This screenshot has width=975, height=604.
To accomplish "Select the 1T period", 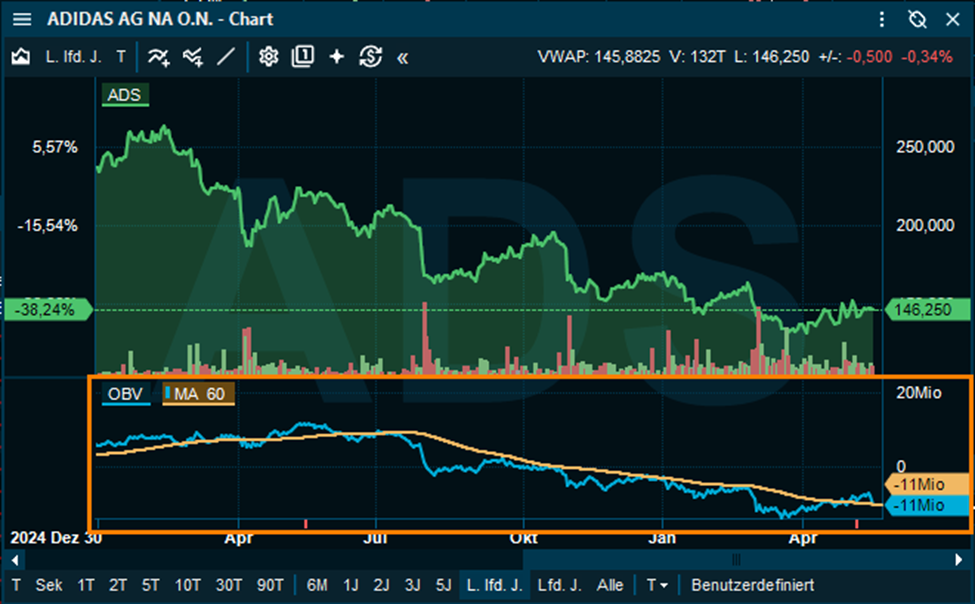I will [x=86, y=585].
